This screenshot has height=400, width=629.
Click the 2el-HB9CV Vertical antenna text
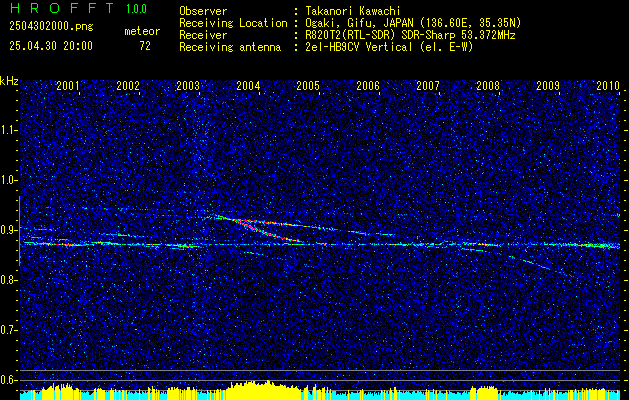(x=389, y=47)
